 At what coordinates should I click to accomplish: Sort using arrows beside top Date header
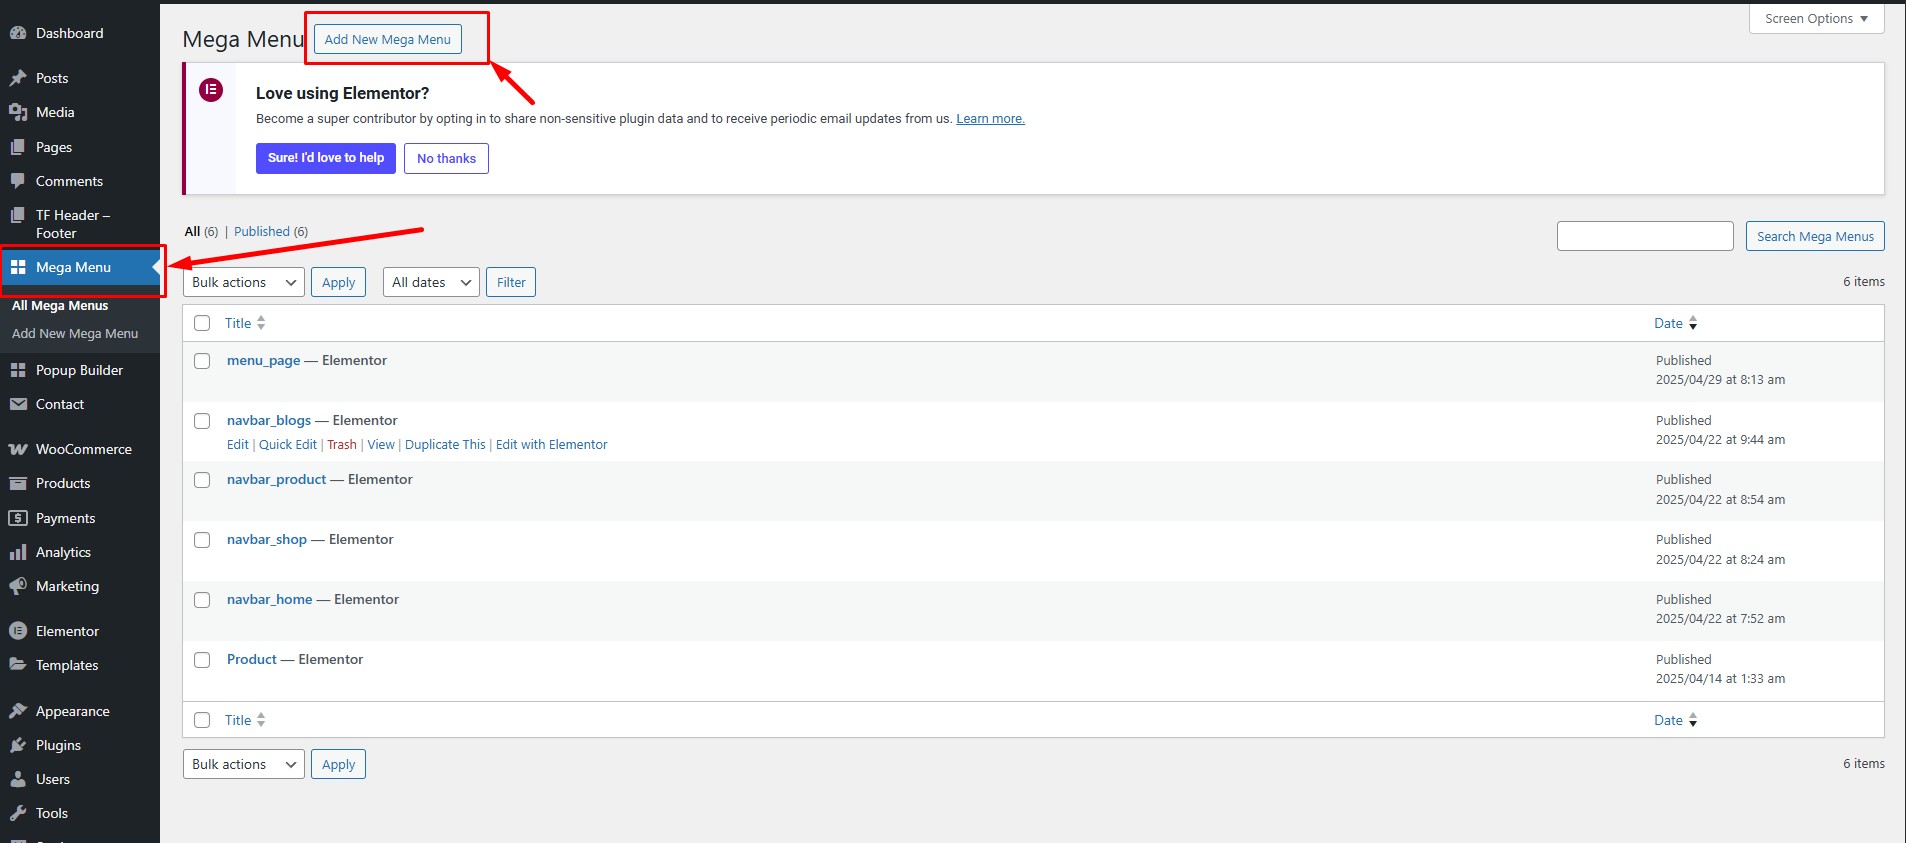pyautogui.click(x=1693, y=323)
